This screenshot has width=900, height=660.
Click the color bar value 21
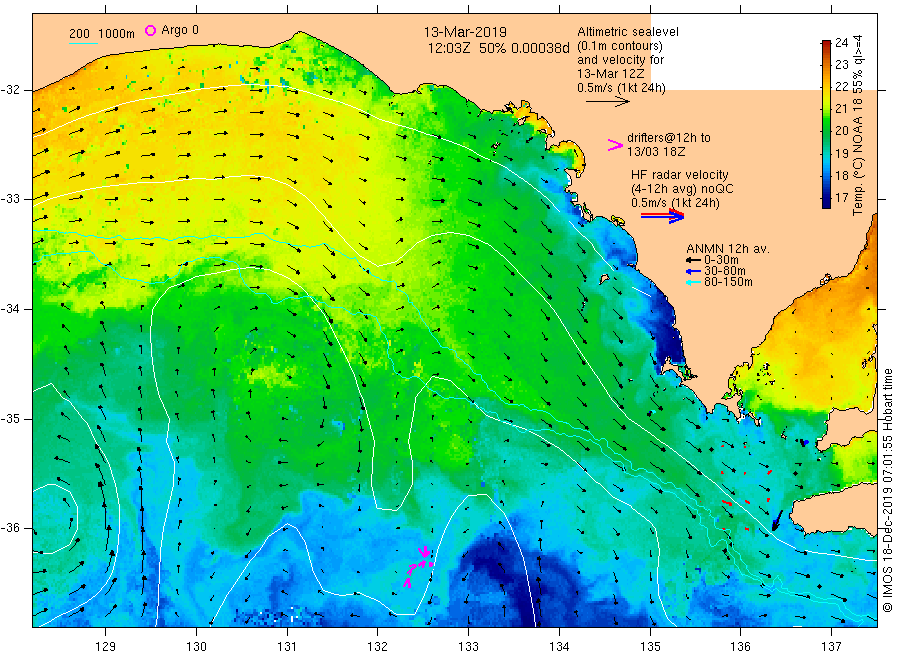[x=841, y=108]
